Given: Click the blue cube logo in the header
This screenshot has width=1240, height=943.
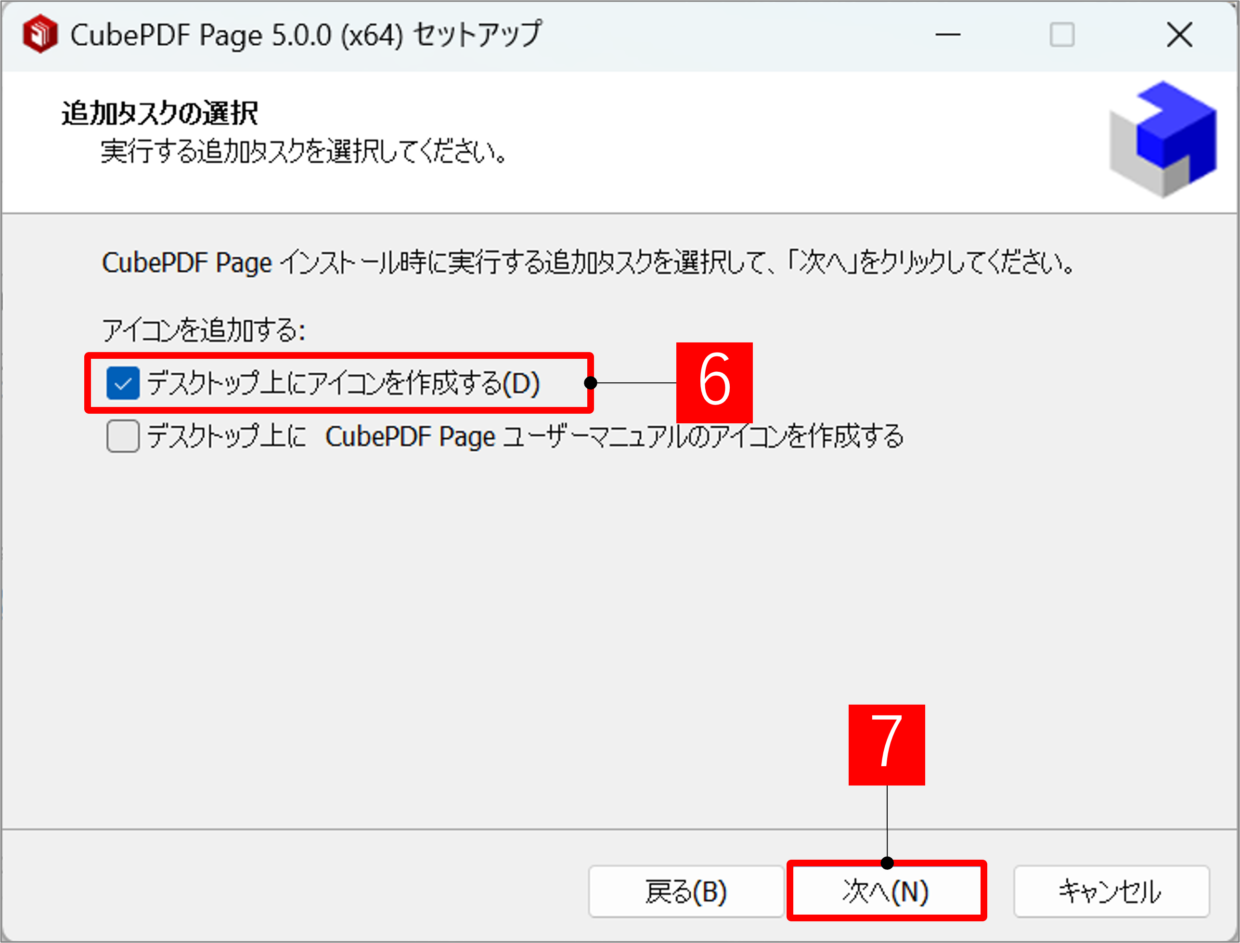Looking at the screenshot, I should [x=1163, y=138].
